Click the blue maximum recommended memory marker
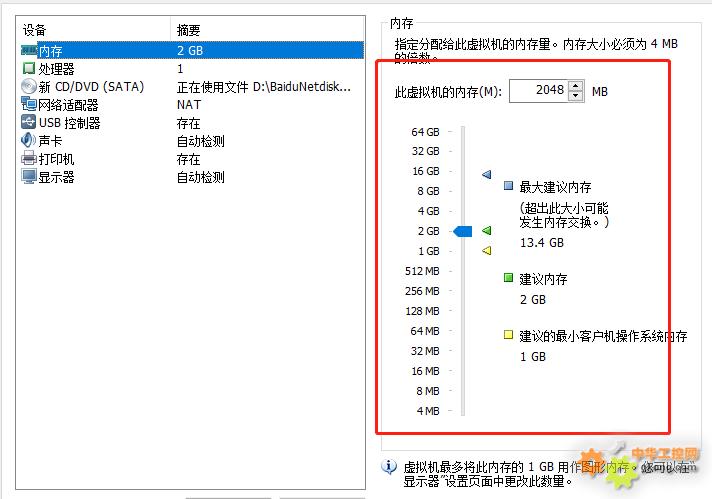The image size is (712, 499). click(487, 174)
